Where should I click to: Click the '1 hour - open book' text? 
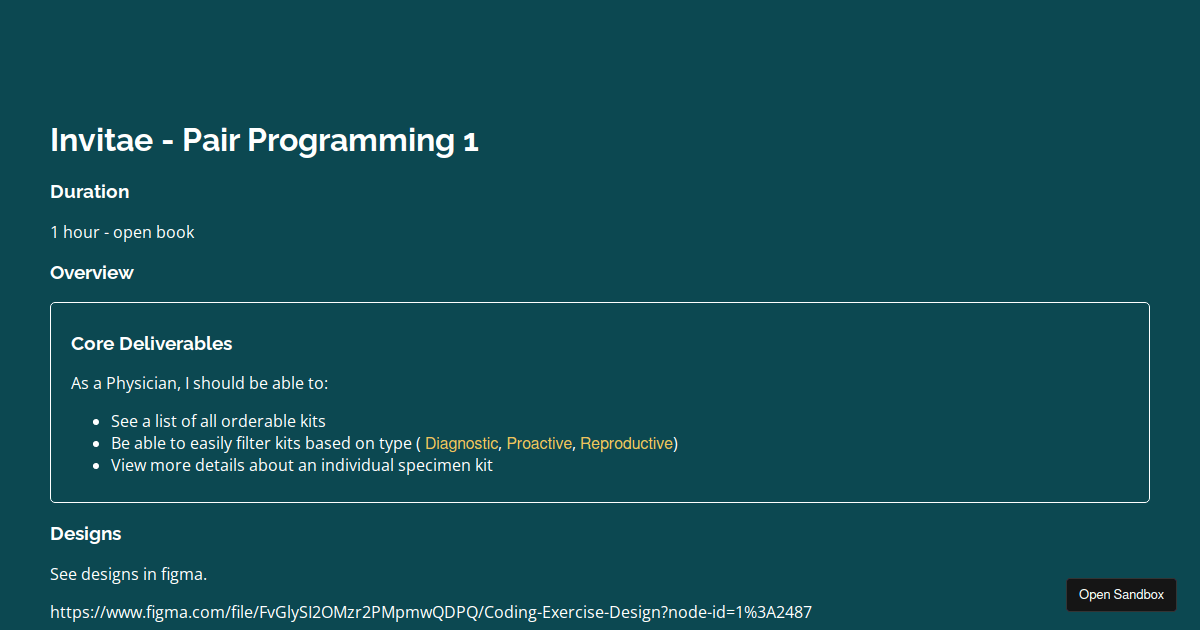tap(122, 232)
